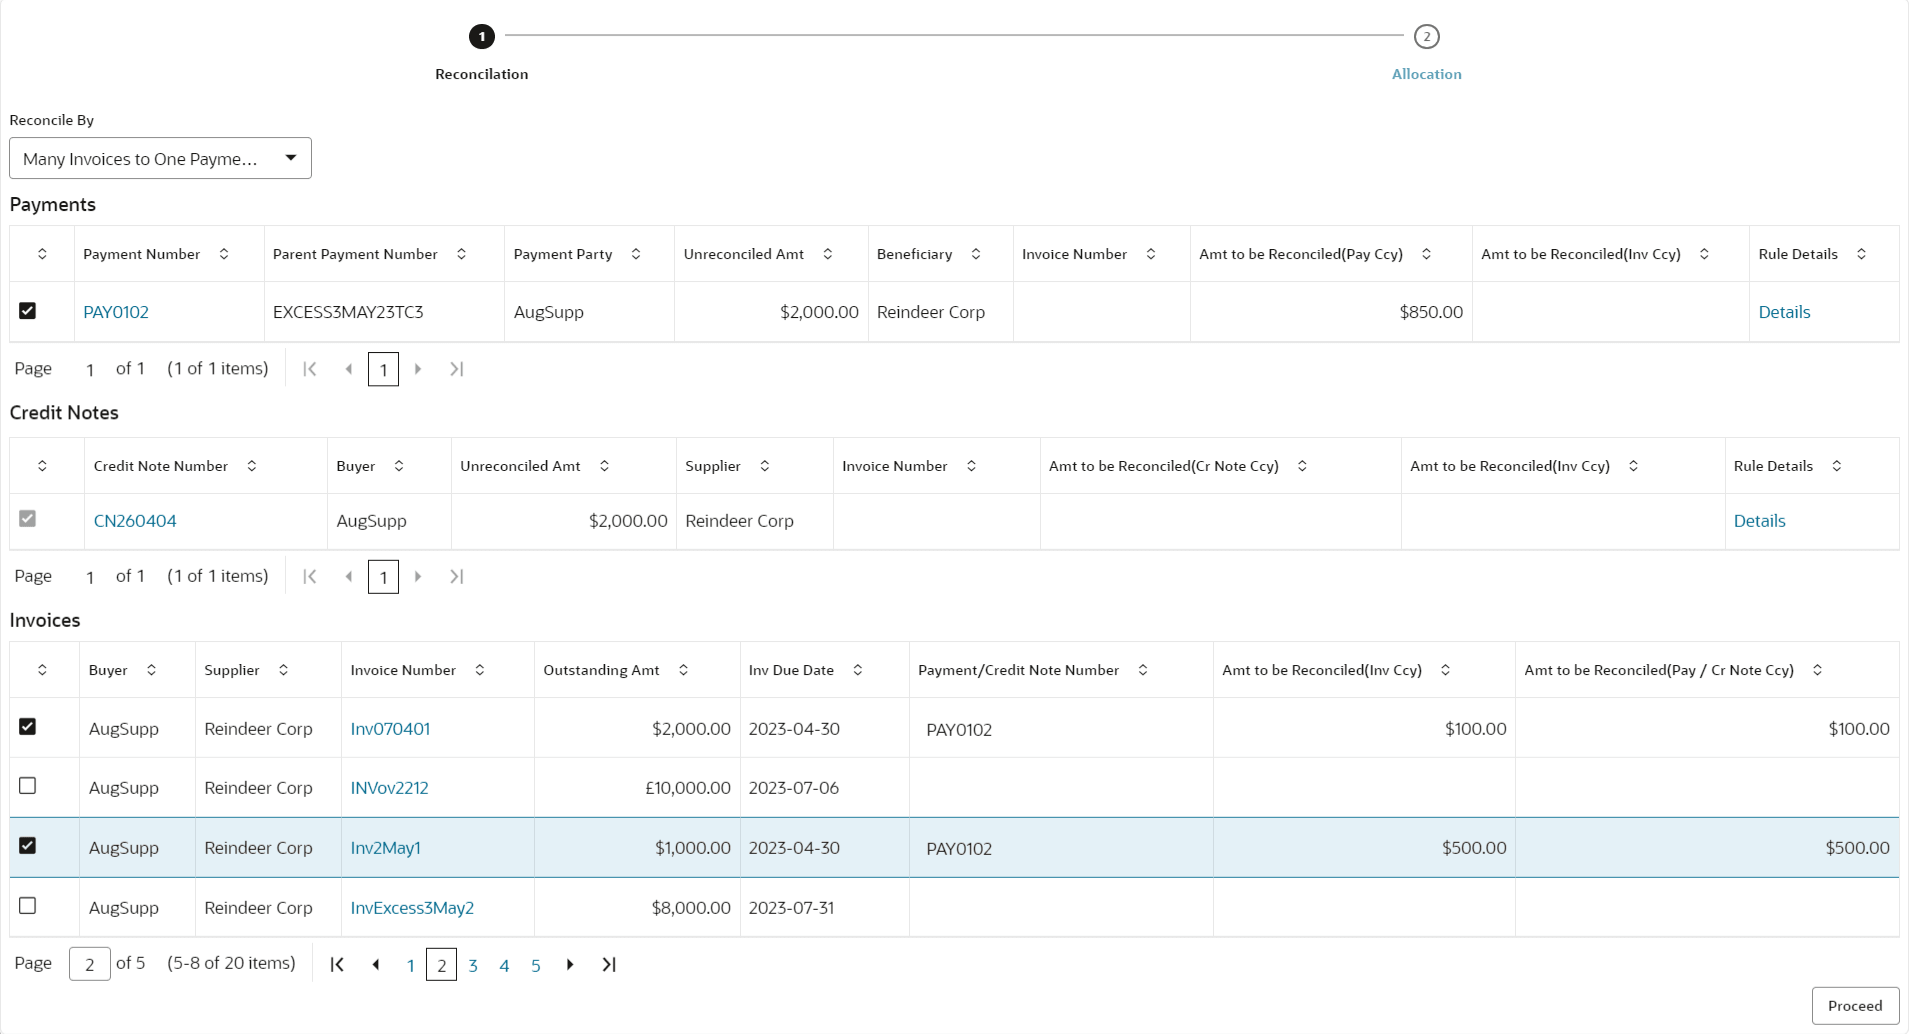Sort by Parent Payment Number column
This screenshot has width=1909, height=1034.
pyautogui.click(x=461, y=254)
